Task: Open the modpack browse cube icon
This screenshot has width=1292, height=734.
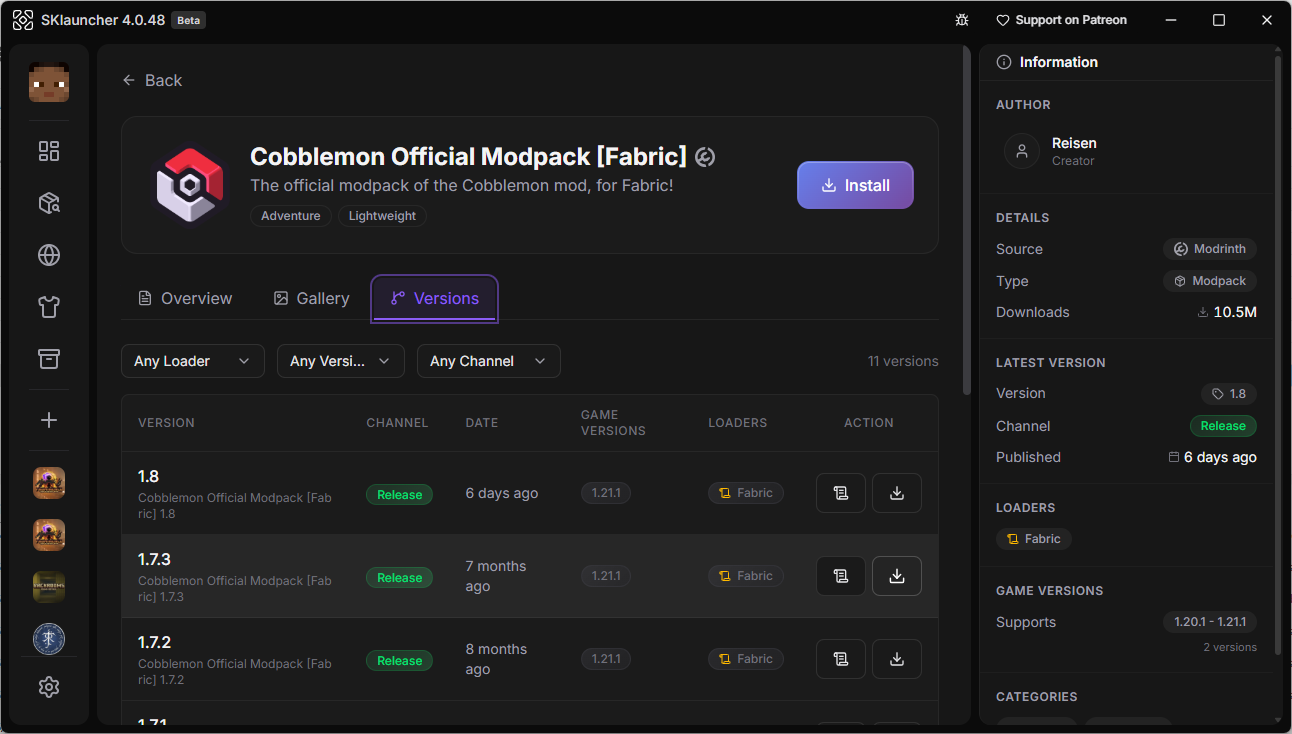Action: (x=49, y=203)
